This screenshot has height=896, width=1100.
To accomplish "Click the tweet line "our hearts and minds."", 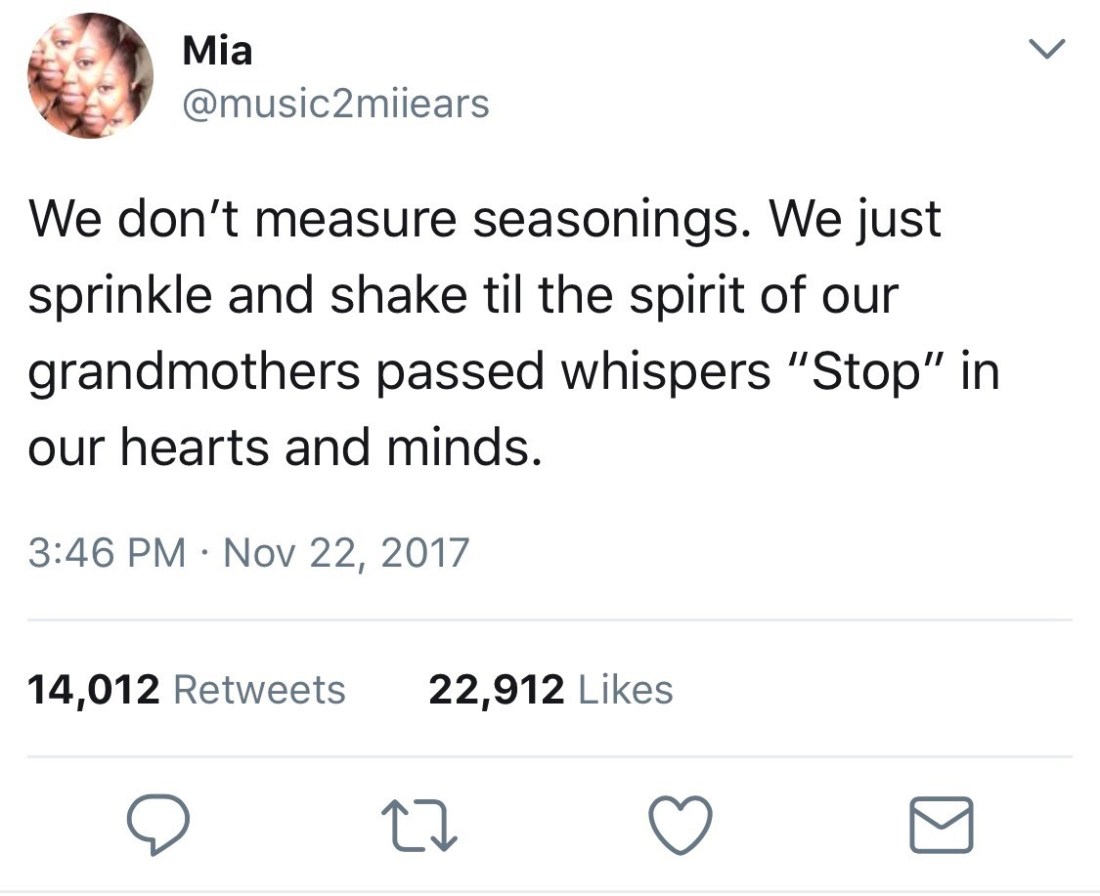I will tap(285, 446).
